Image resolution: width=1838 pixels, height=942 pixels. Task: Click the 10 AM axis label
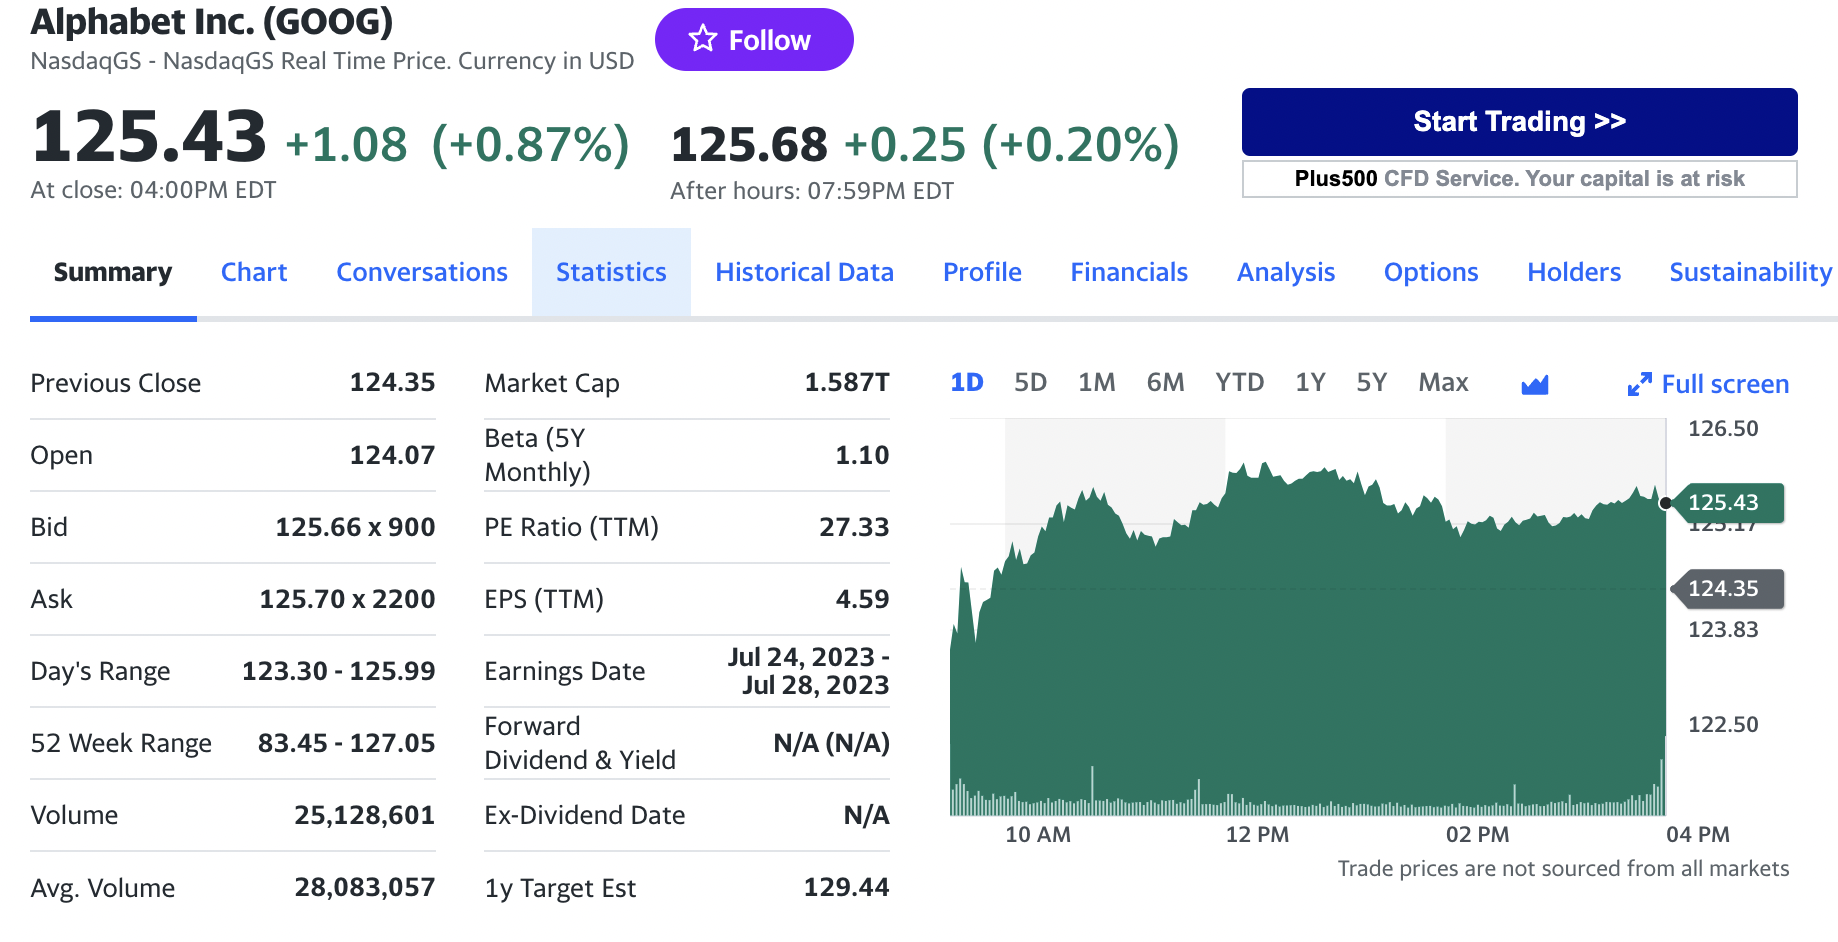coord(1037,834)
